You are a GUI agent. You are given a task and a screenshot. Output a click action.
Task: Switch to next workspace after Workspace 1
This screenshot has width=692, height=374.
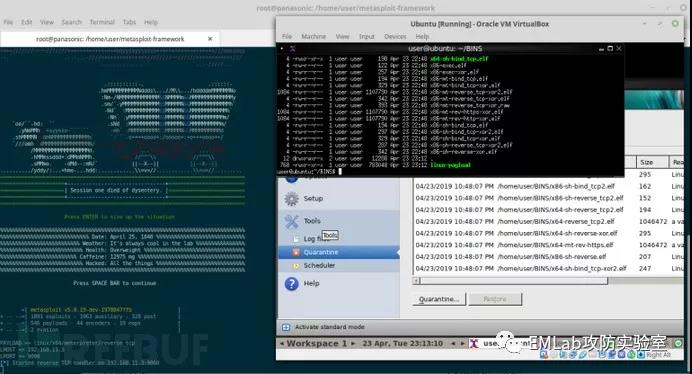click(353, 344)
